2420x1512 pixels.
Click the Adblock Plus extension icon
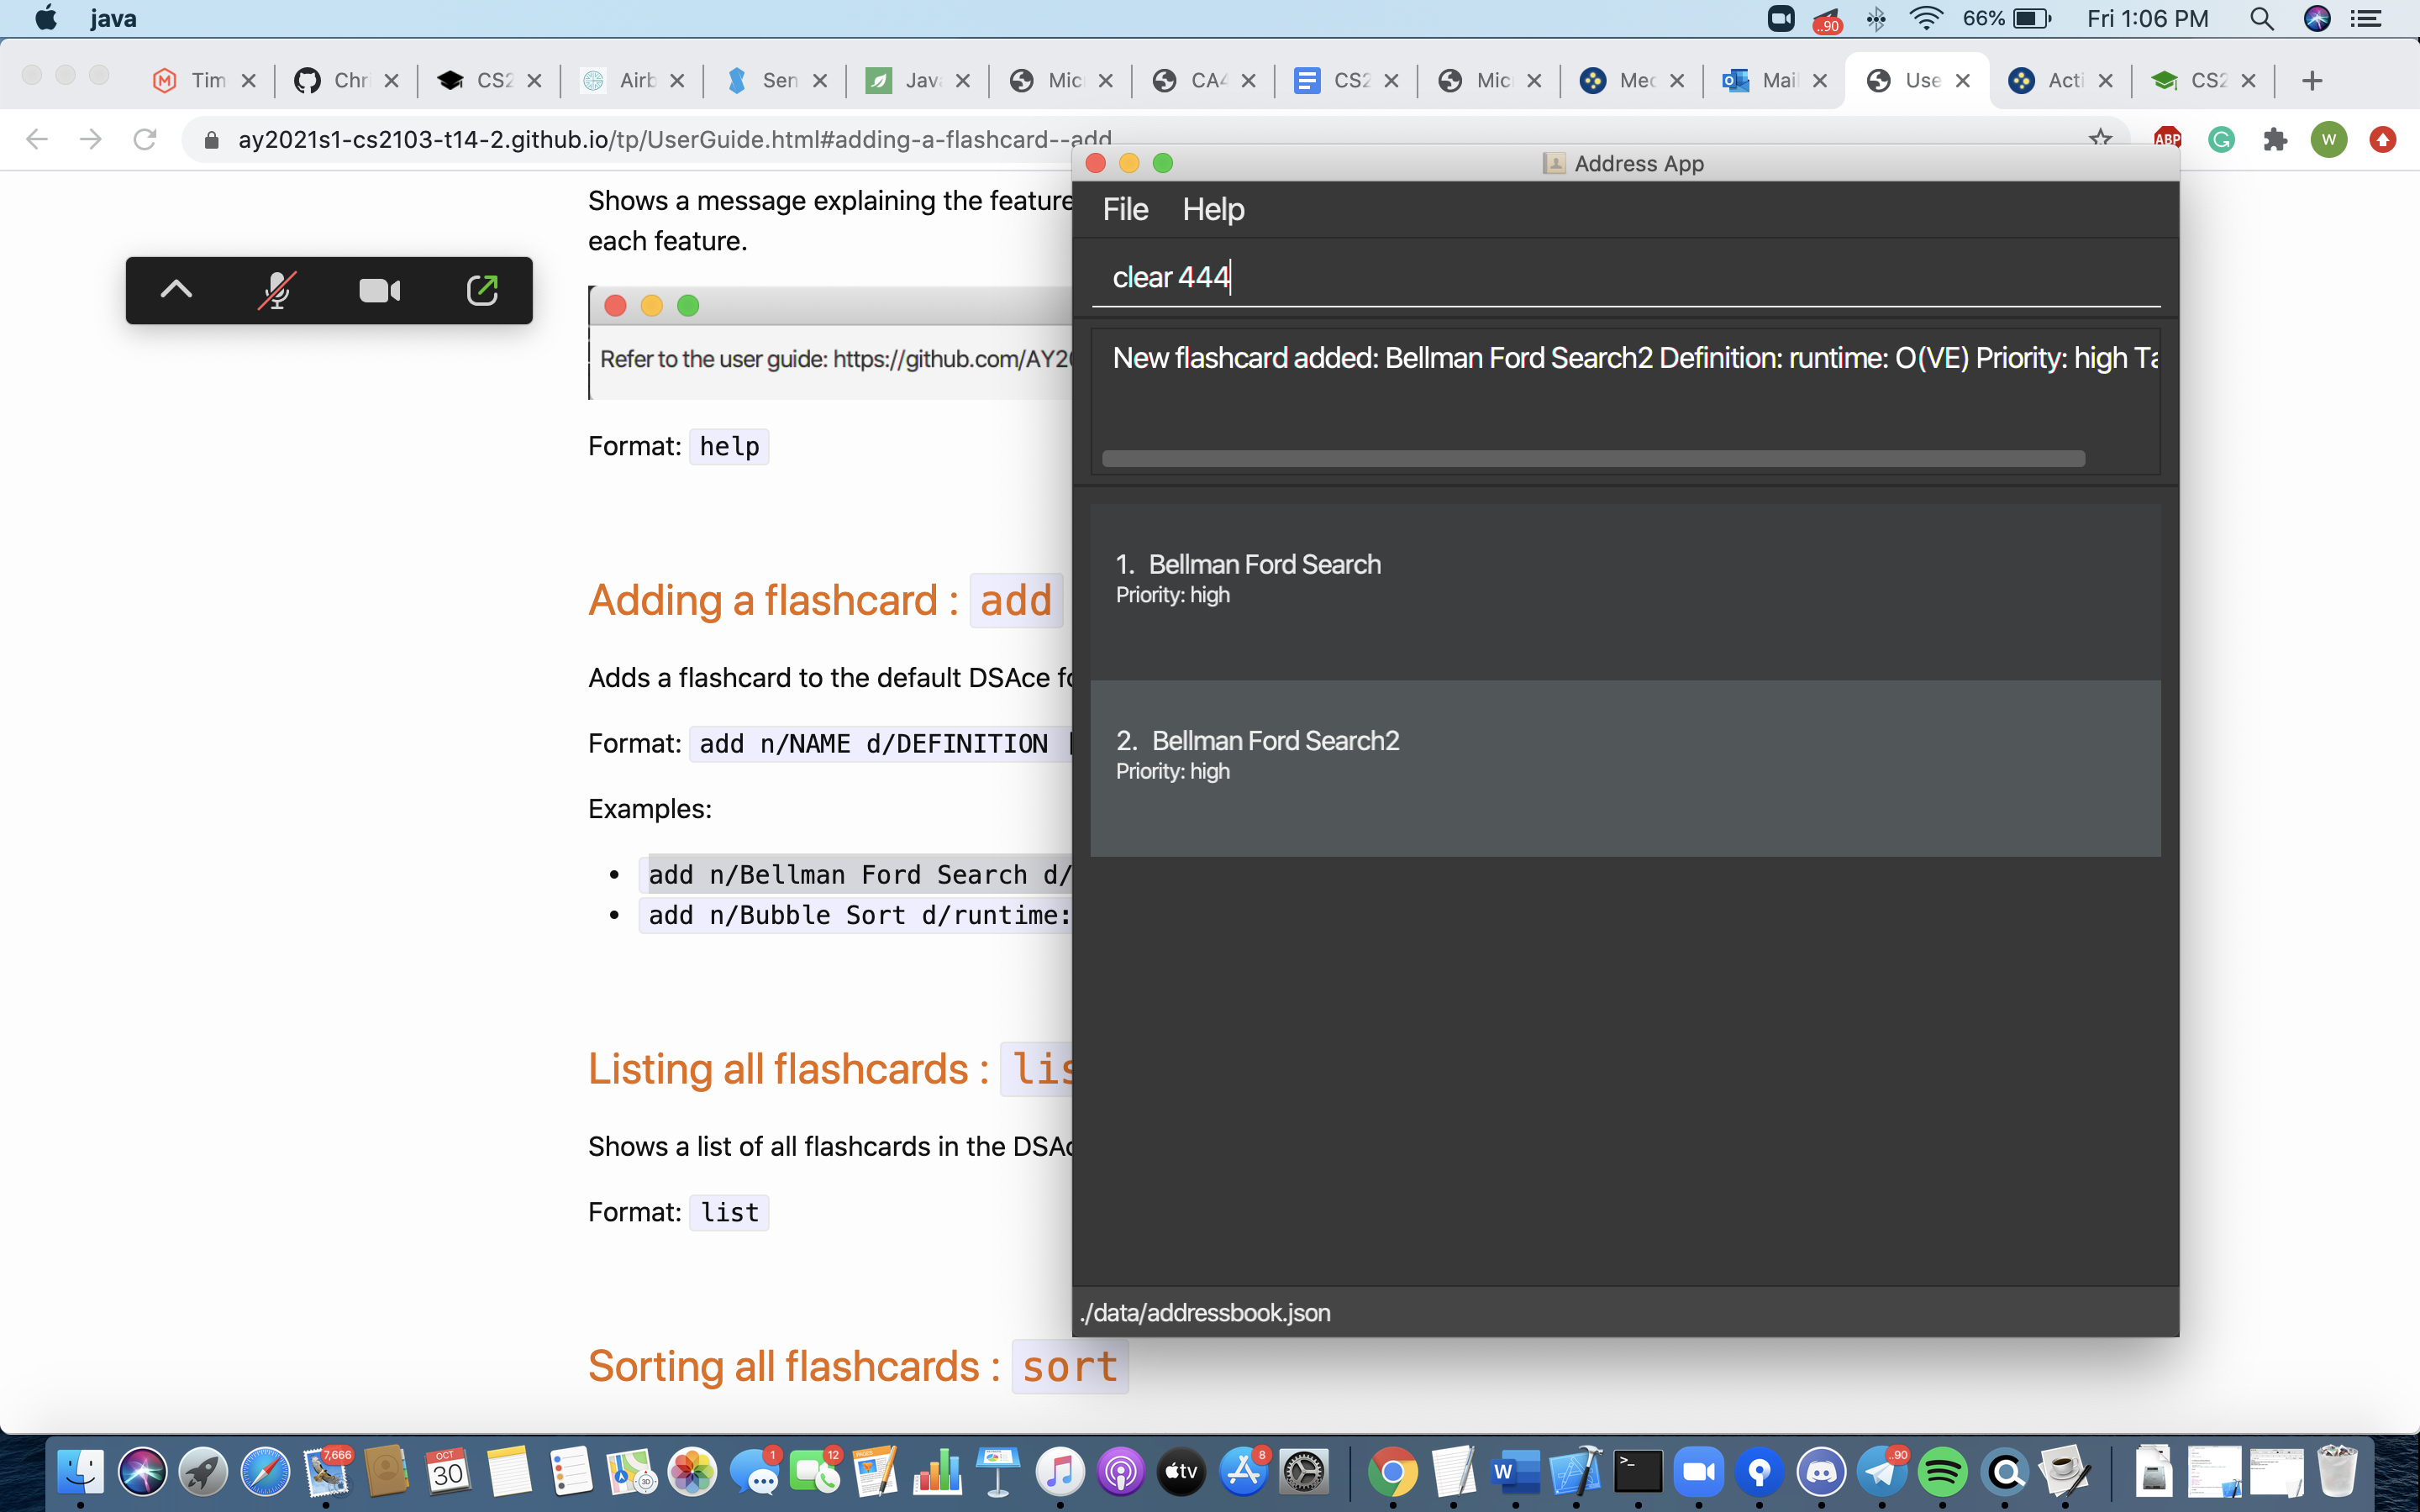(x=2167, y=139)
